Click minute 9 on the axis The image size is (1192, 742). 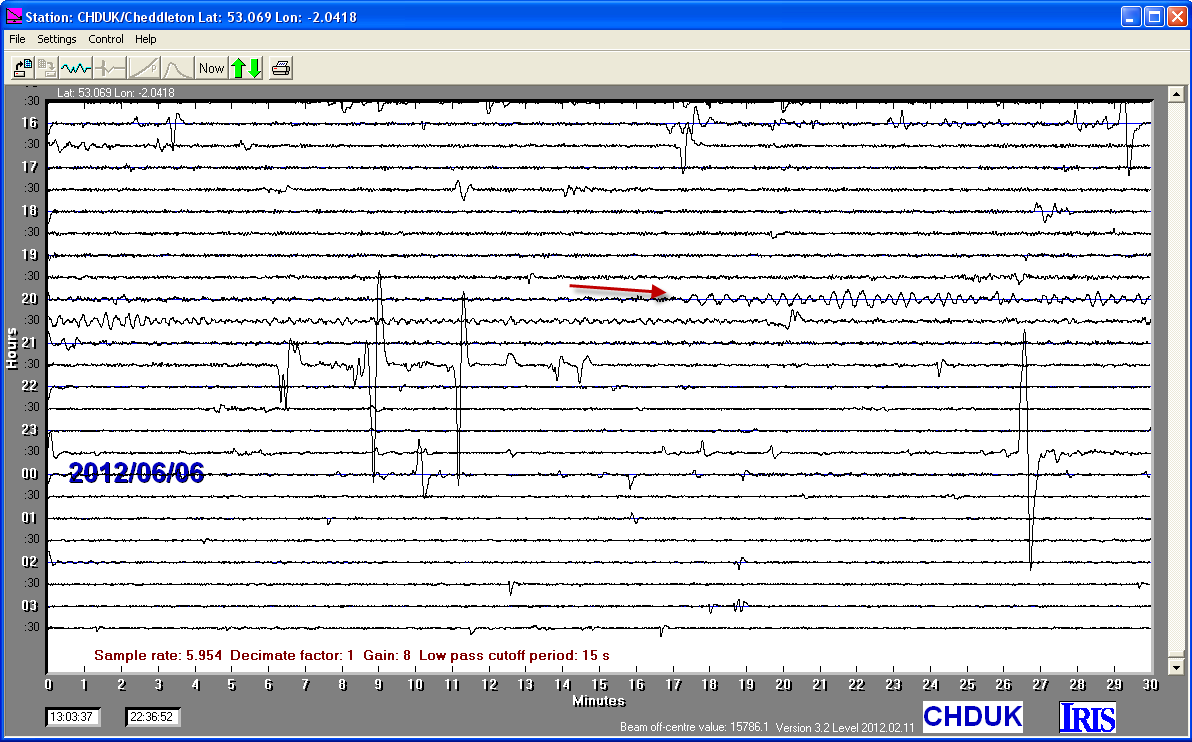coord(379,685)
